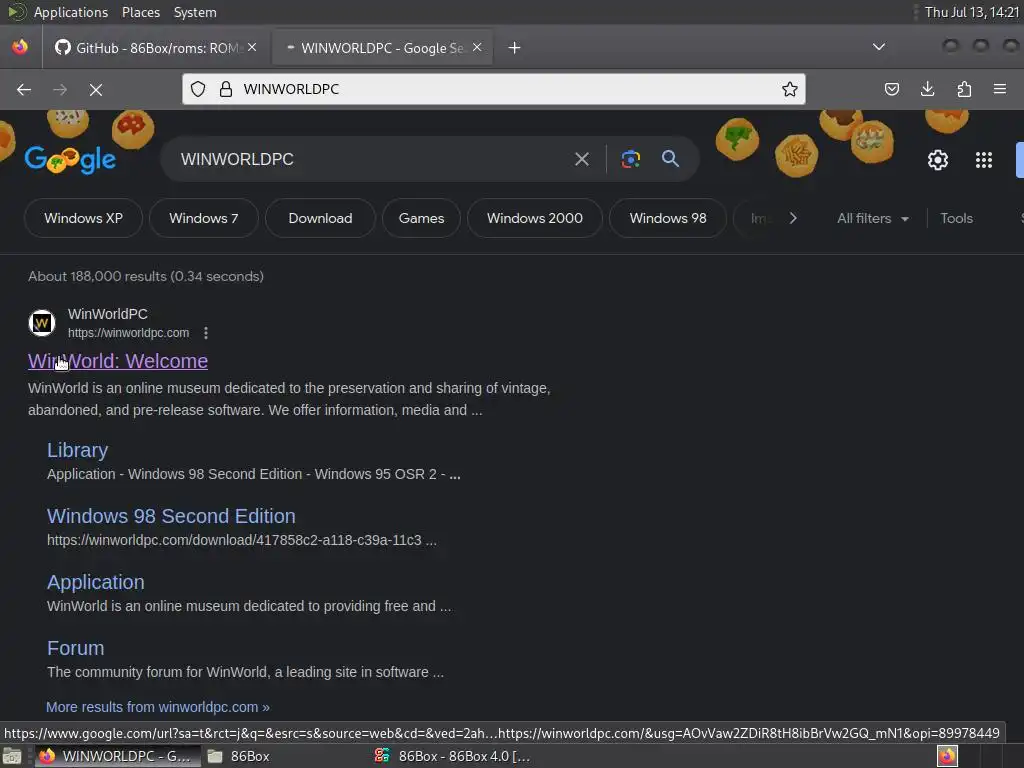Expand the All filters dropdown
Viewport: 1024px width, 768px height.
tap(872, 218)
